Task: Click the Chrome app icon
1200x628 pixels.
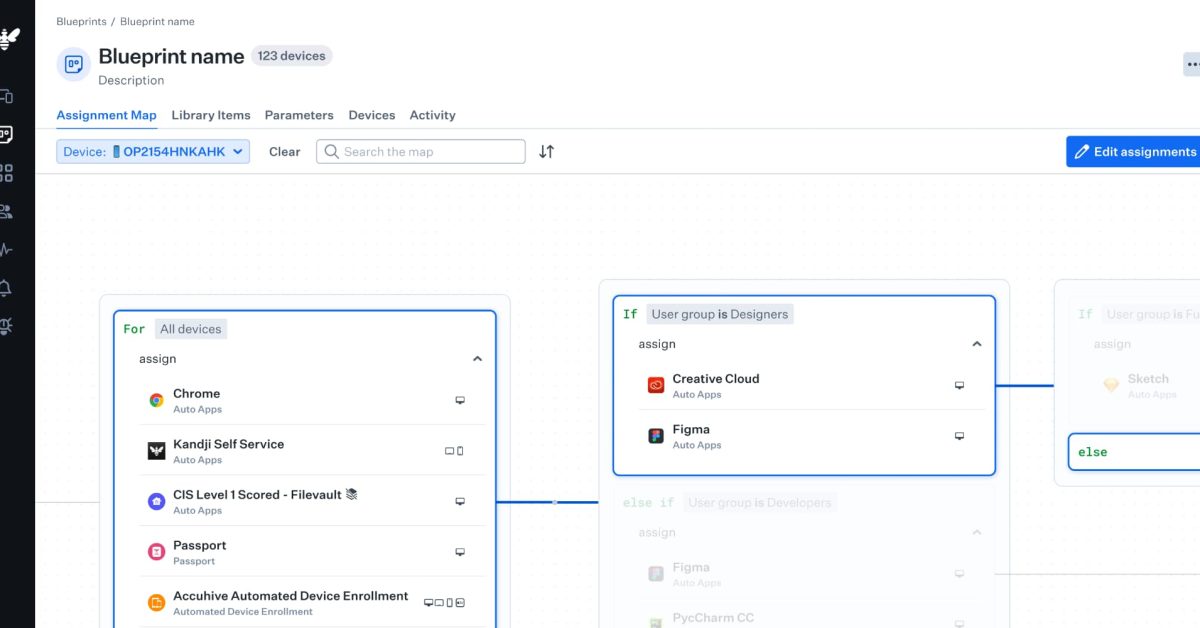Action: point(156,400)
